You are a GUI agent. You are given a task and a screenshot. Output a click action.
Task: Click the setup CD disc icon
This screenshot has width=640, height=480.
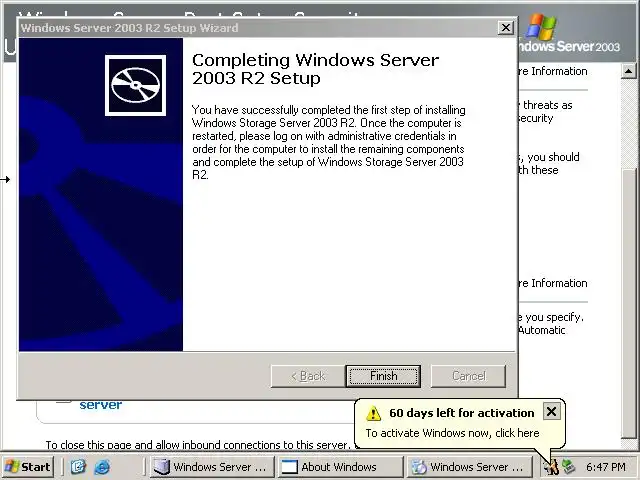point(136,85)
